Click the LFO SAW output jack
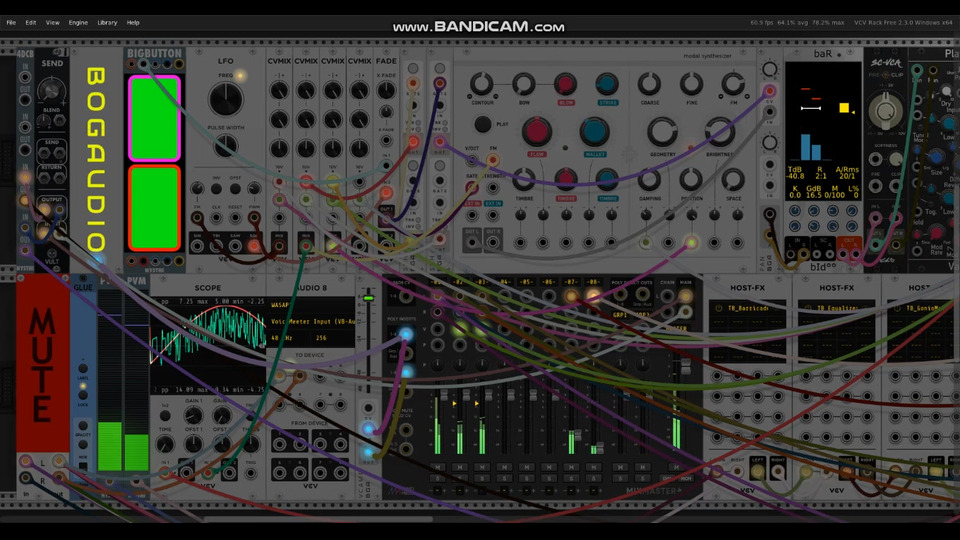Screen dimensions: 960x540 point(235,246)
